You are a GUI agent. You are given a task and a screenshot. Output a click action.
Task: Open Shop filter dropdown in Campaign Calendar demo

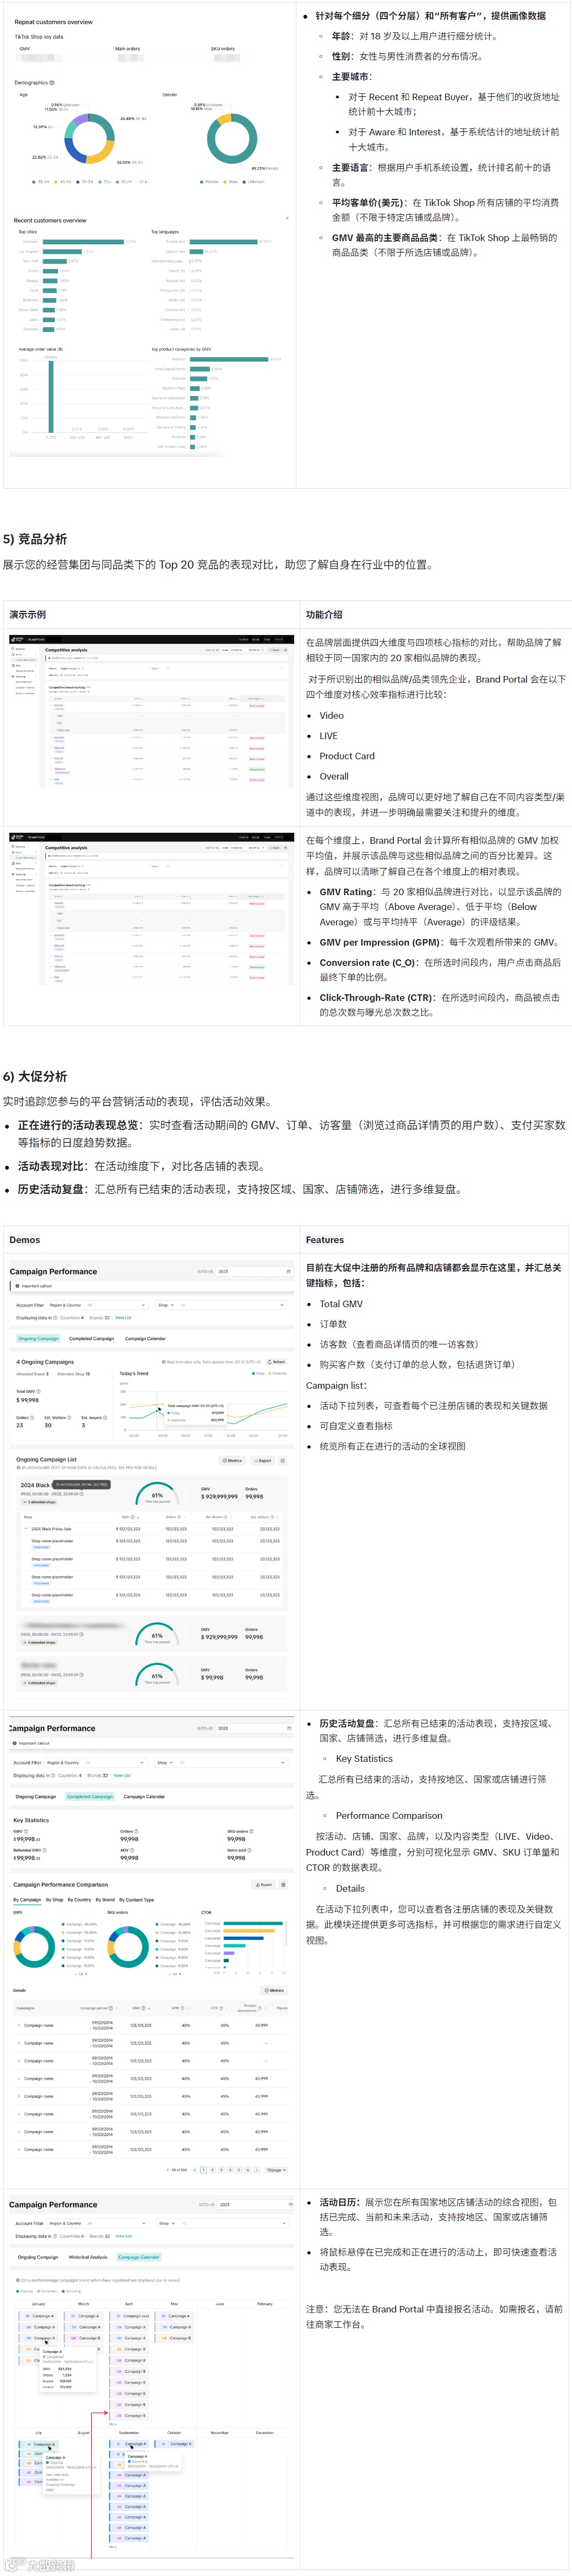(x=222, y=2223)
